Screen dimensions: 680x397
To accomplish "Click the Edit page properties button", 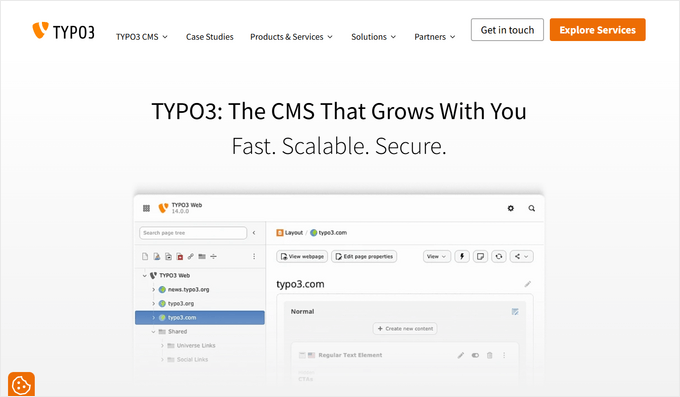I will [364, 256].
